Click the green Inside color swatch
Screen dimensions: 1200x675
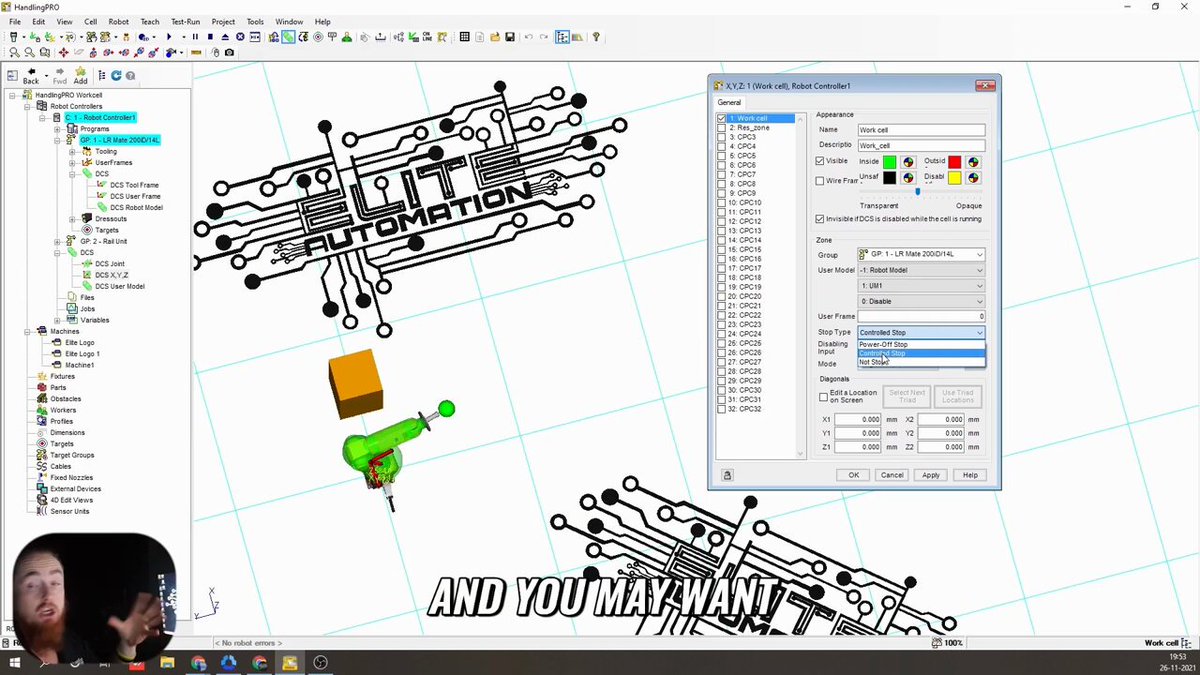pyautogui.click(x=889, y=162)
